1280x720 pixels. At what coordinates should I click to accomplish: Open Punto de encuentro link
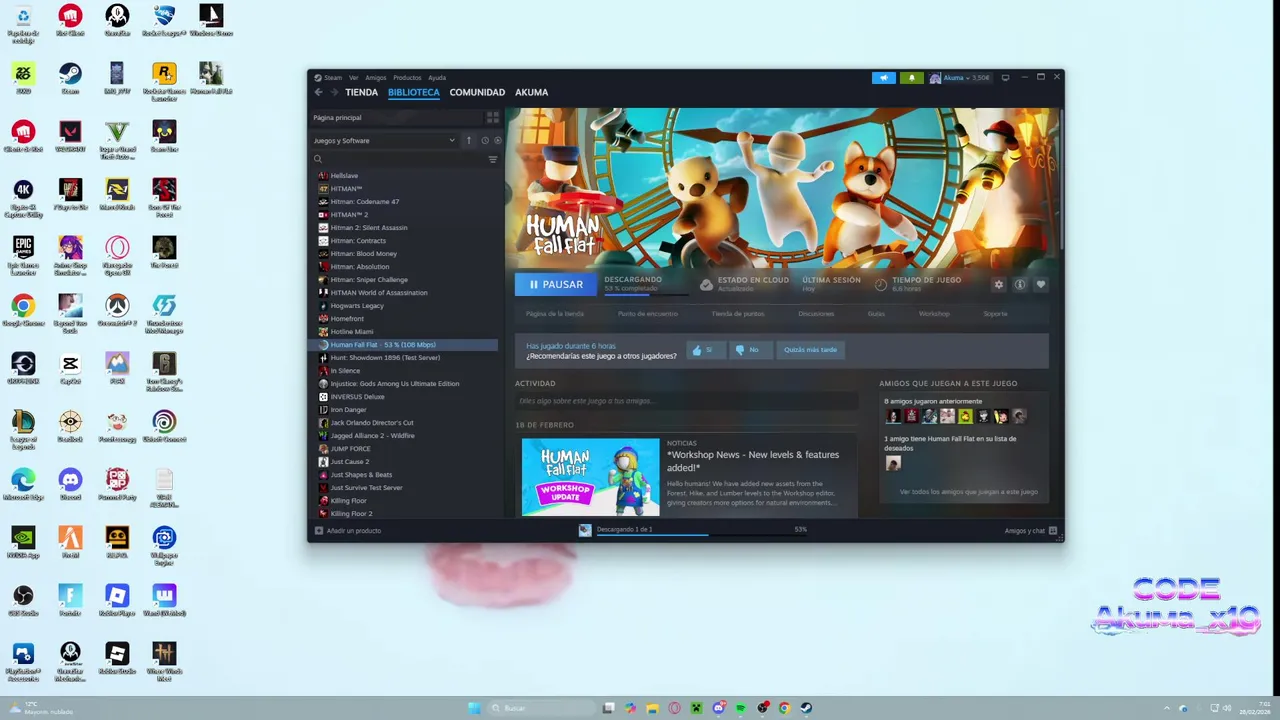[648, 314]
